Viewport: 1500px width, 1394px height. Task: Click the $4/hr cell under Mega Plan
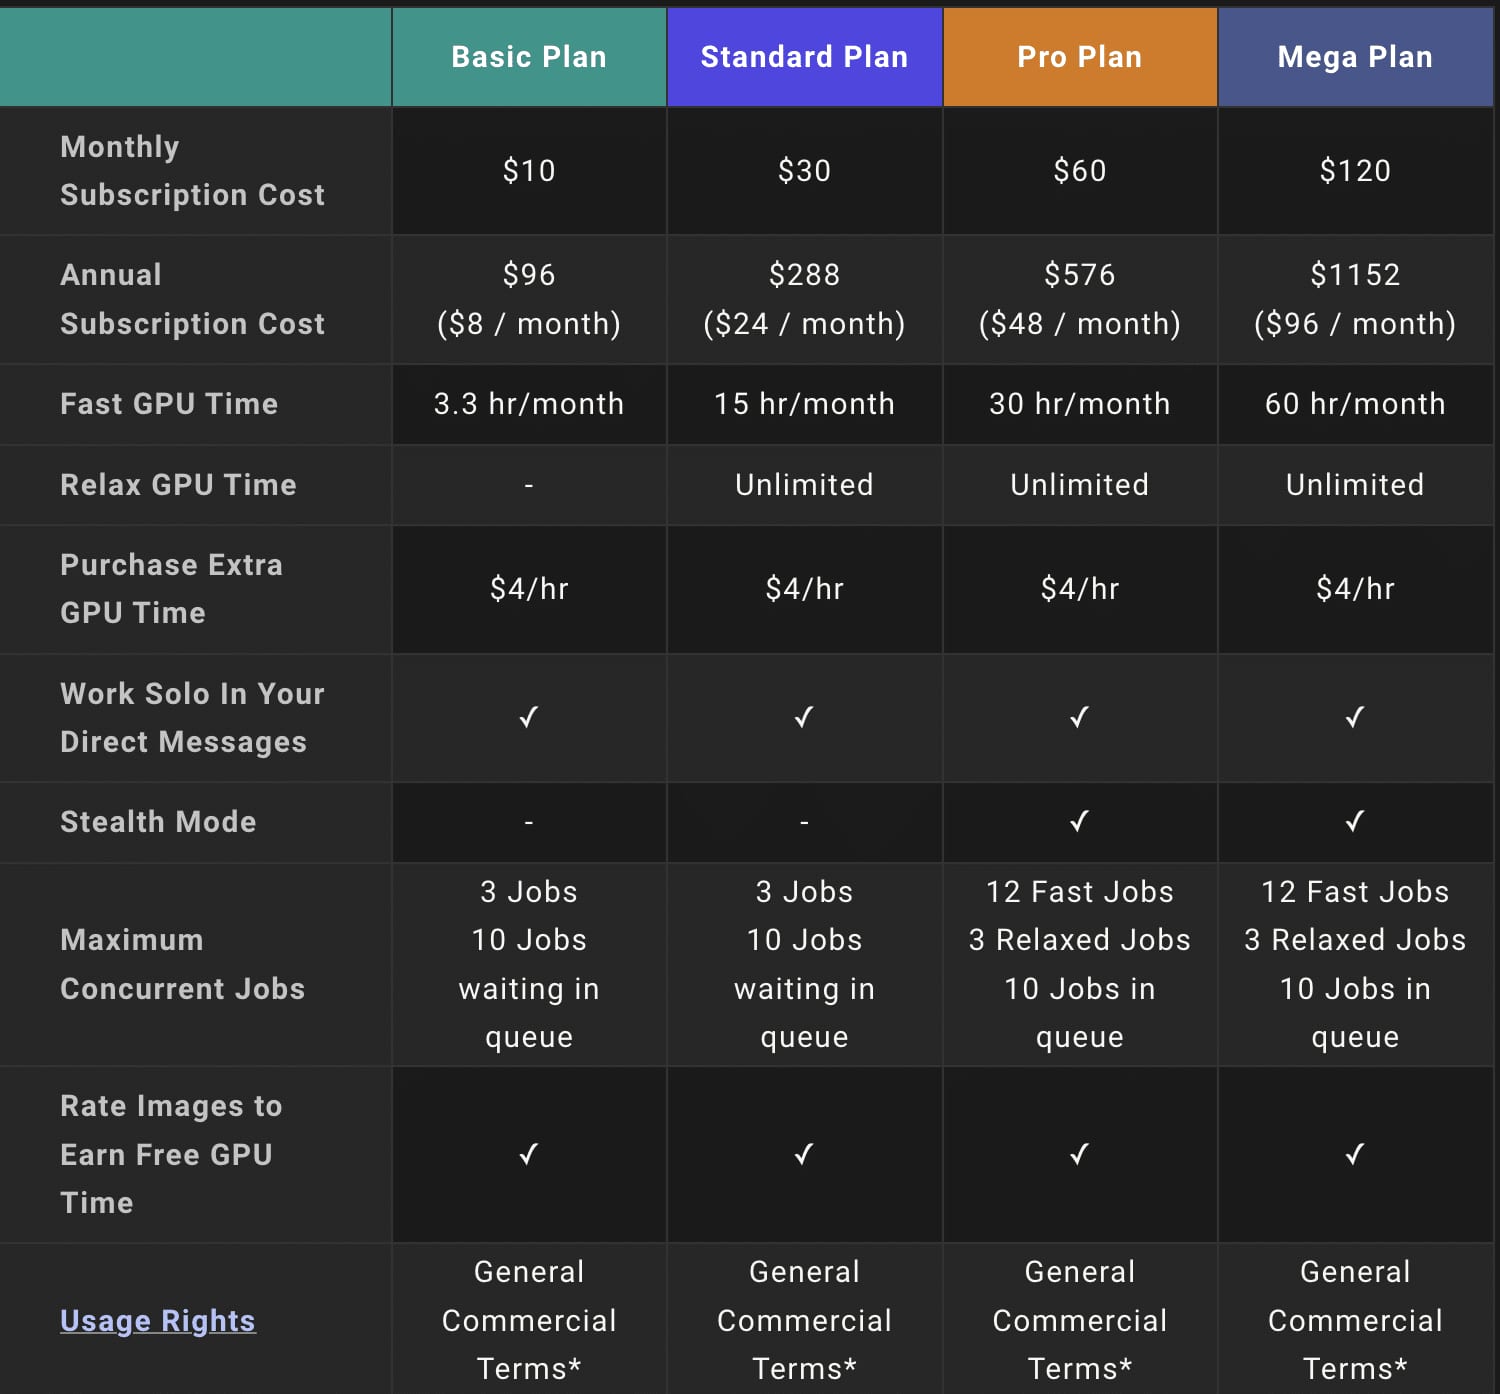click(1355, 589)
